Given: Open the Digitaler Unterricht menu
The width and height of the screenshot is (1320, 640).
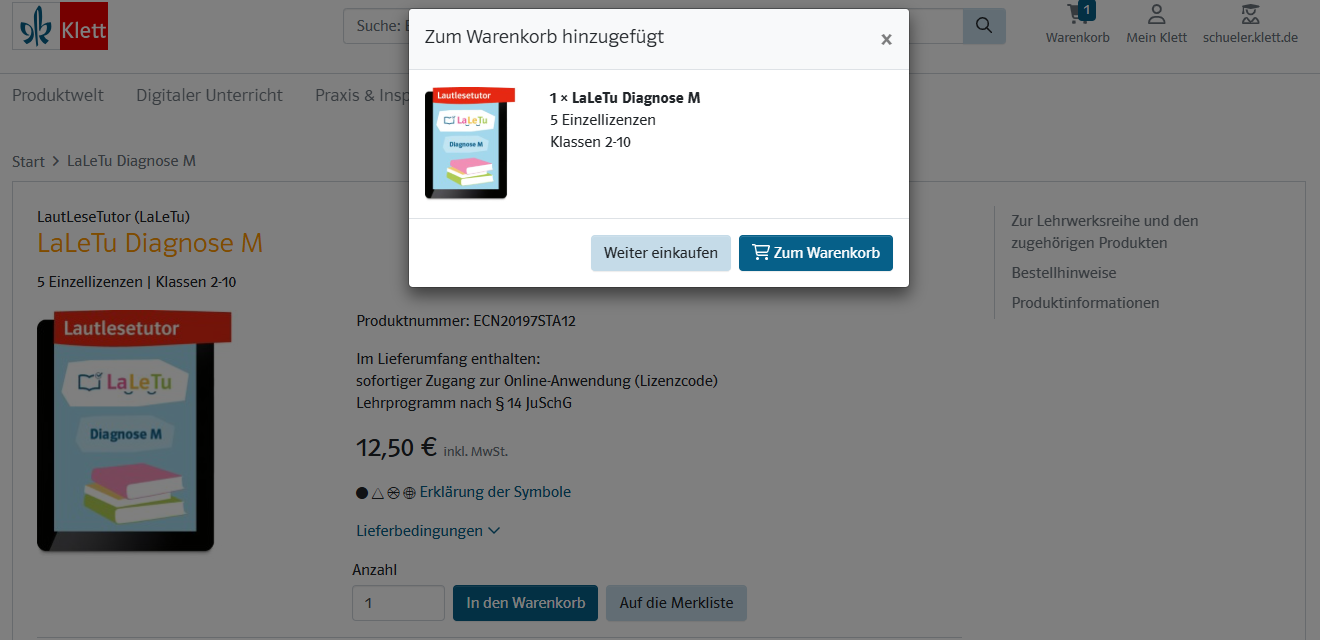Looking at the screenshot, I should 210,96.
